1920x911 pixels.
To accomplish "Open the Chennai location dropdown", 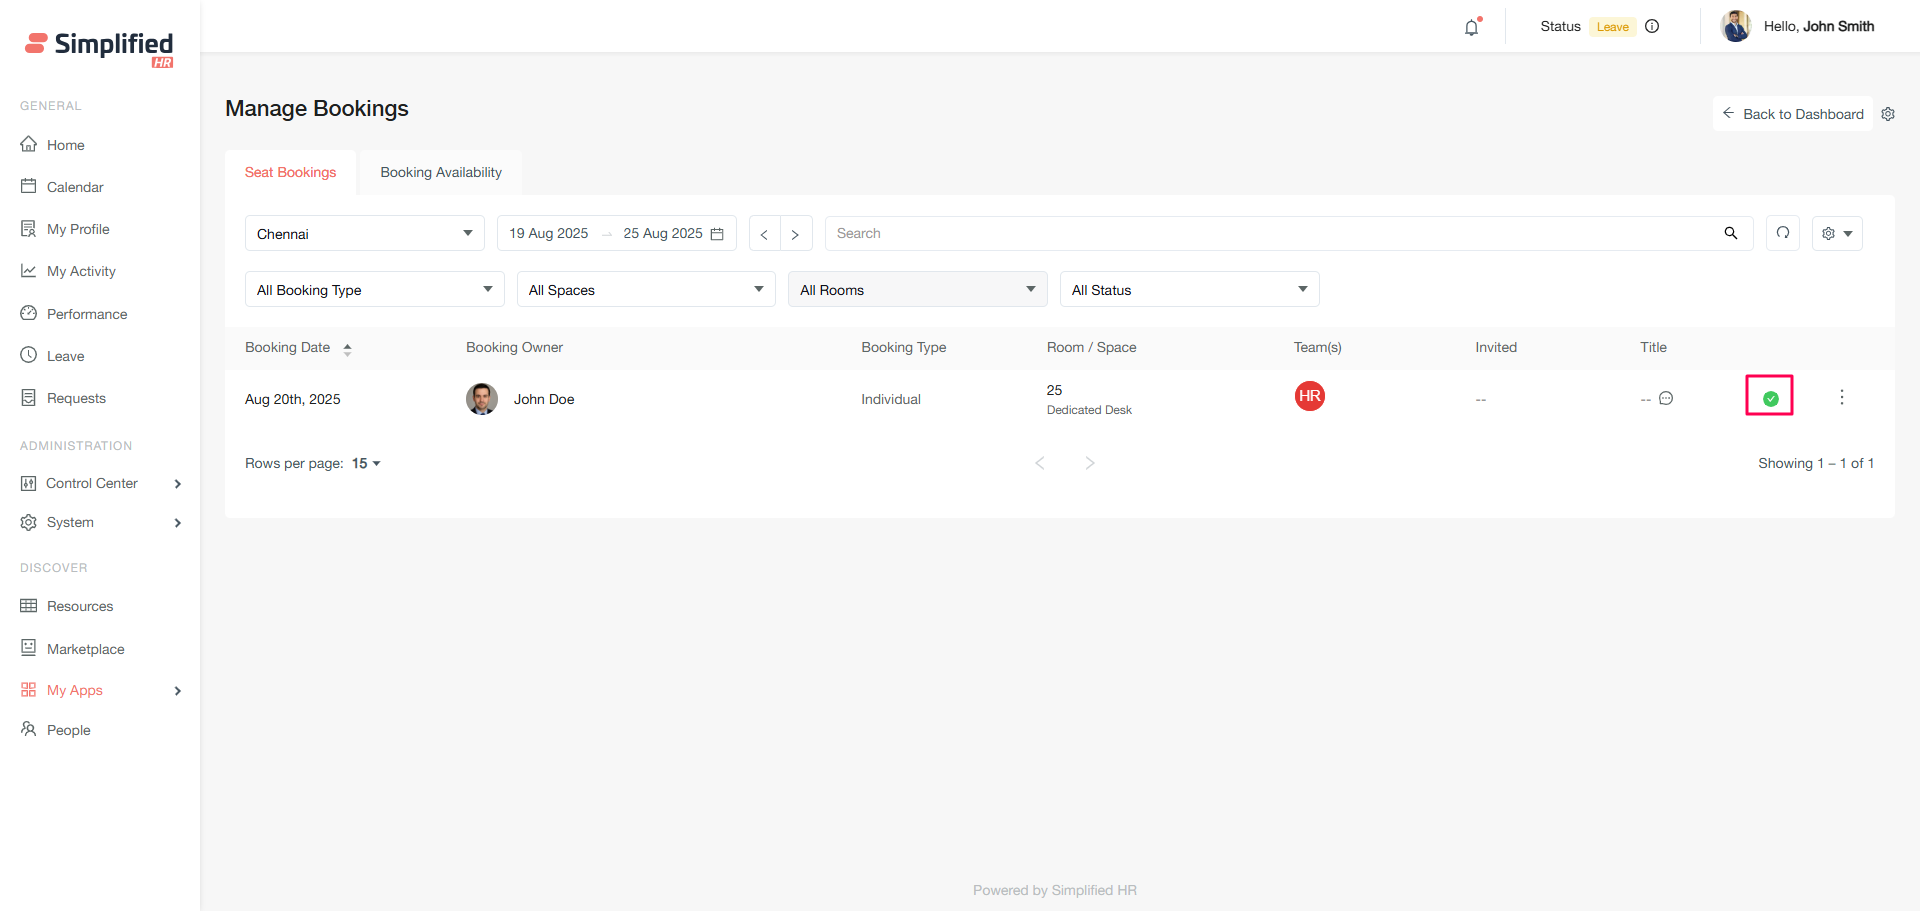I will pos(364,233).
